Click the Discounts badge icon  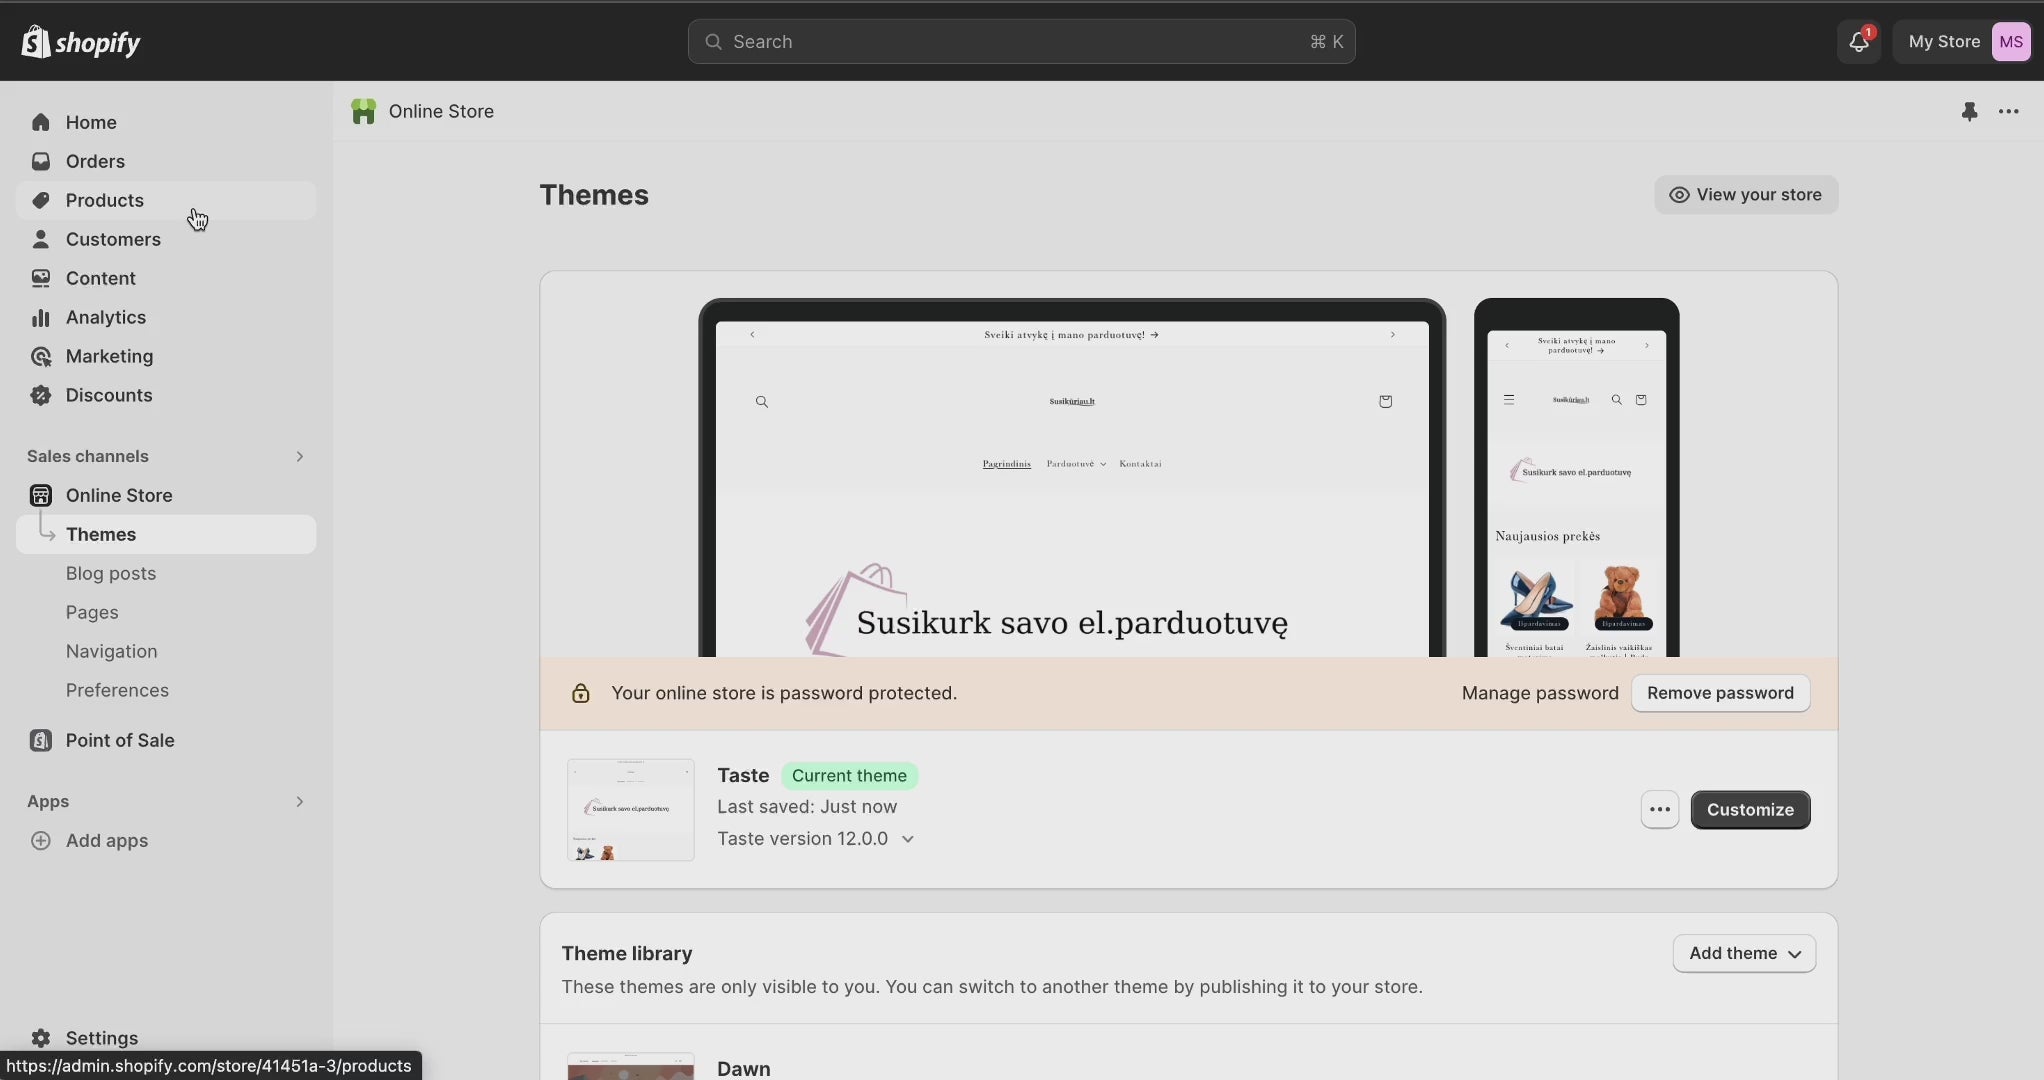[41, 396]
